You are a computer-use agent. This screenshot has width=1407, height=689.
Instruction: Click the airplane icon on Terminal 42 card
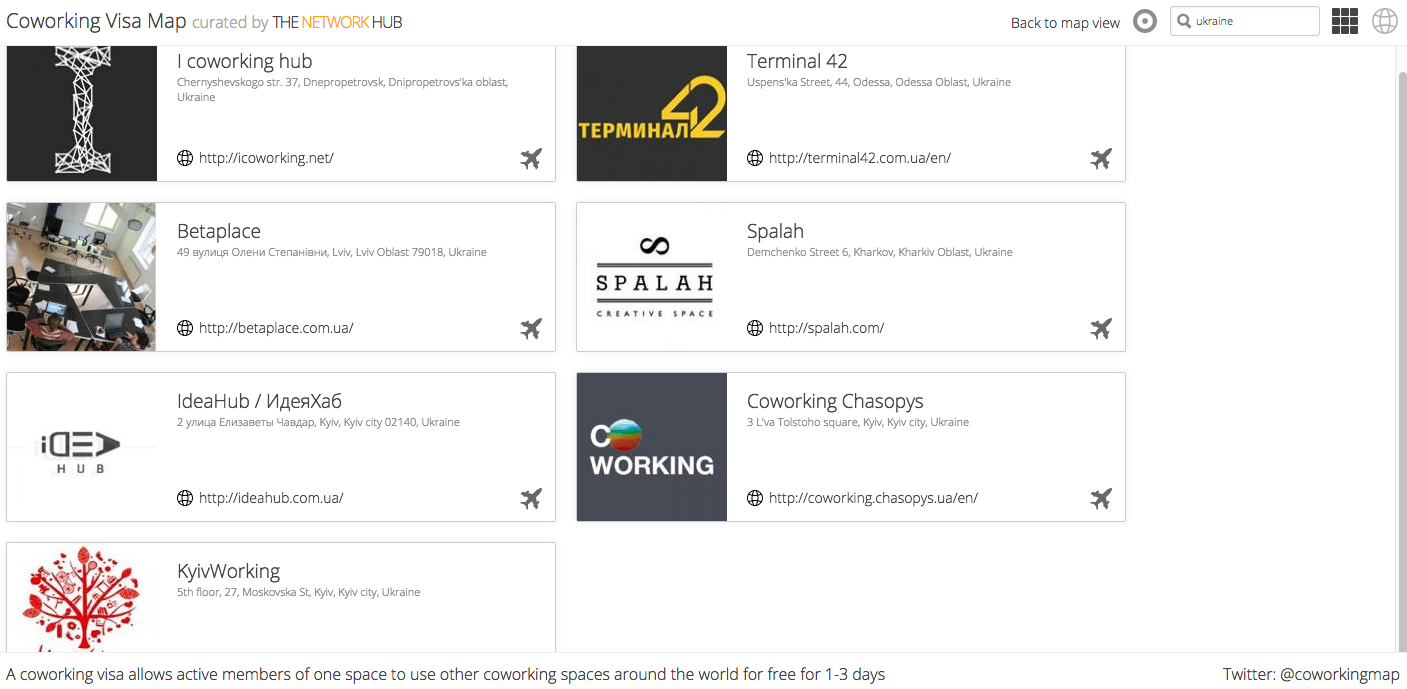pyautogui.click(x=1101, y=158)
